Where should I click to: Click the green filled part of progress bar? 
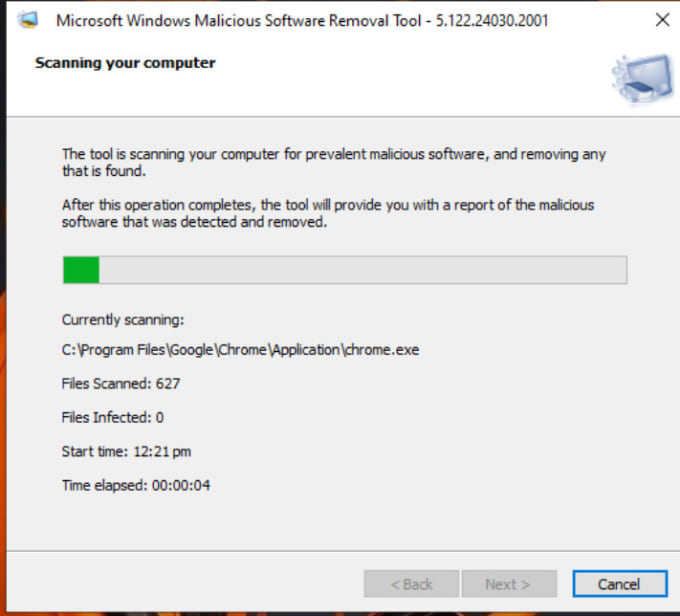click(81, 270)
